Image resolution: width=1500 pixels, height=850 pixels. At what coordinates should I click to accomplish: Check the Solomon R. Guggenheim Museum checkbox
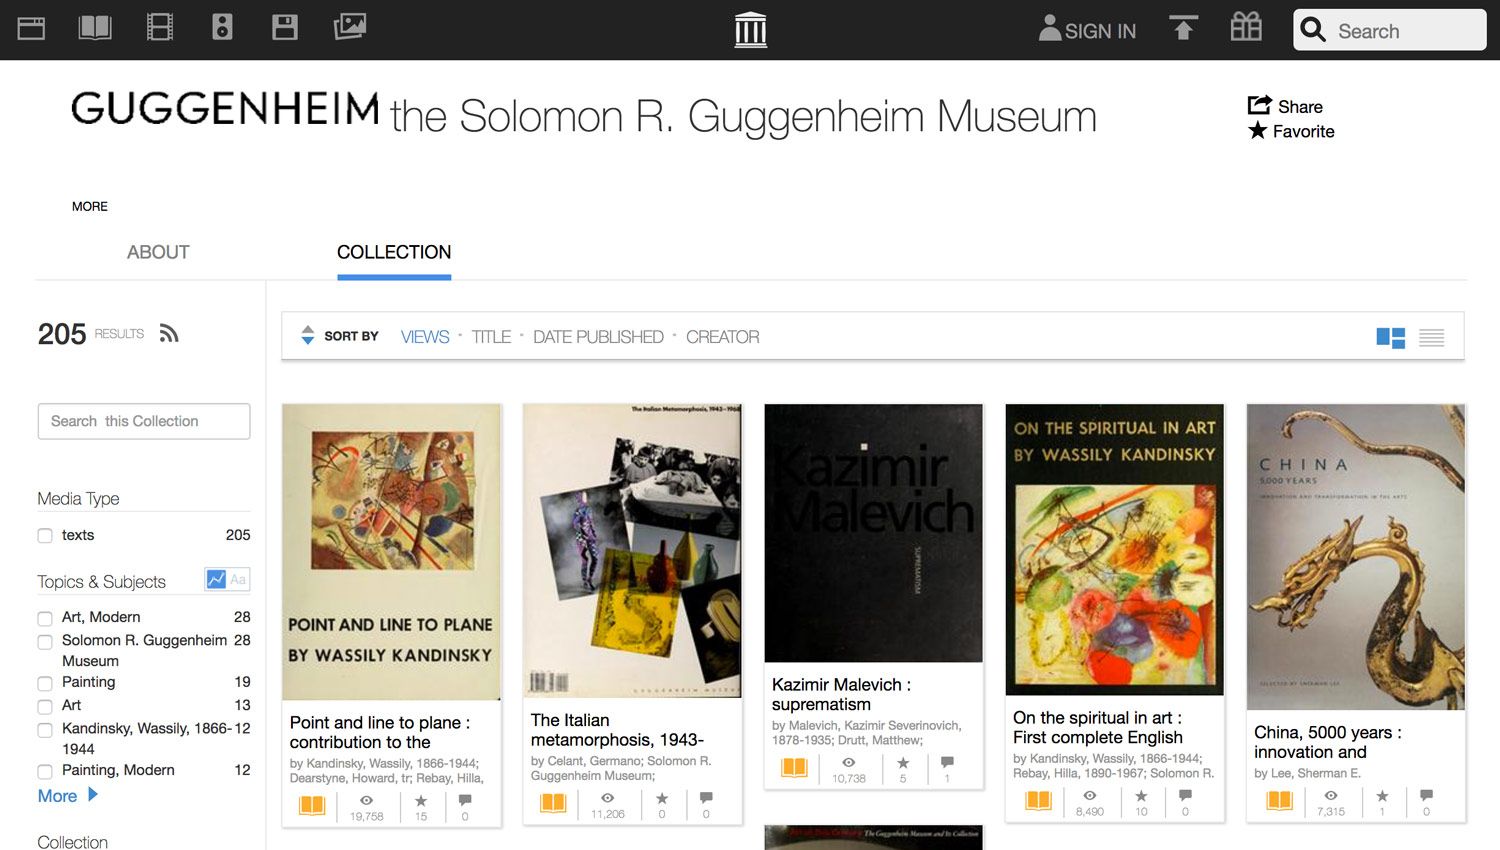45,641
